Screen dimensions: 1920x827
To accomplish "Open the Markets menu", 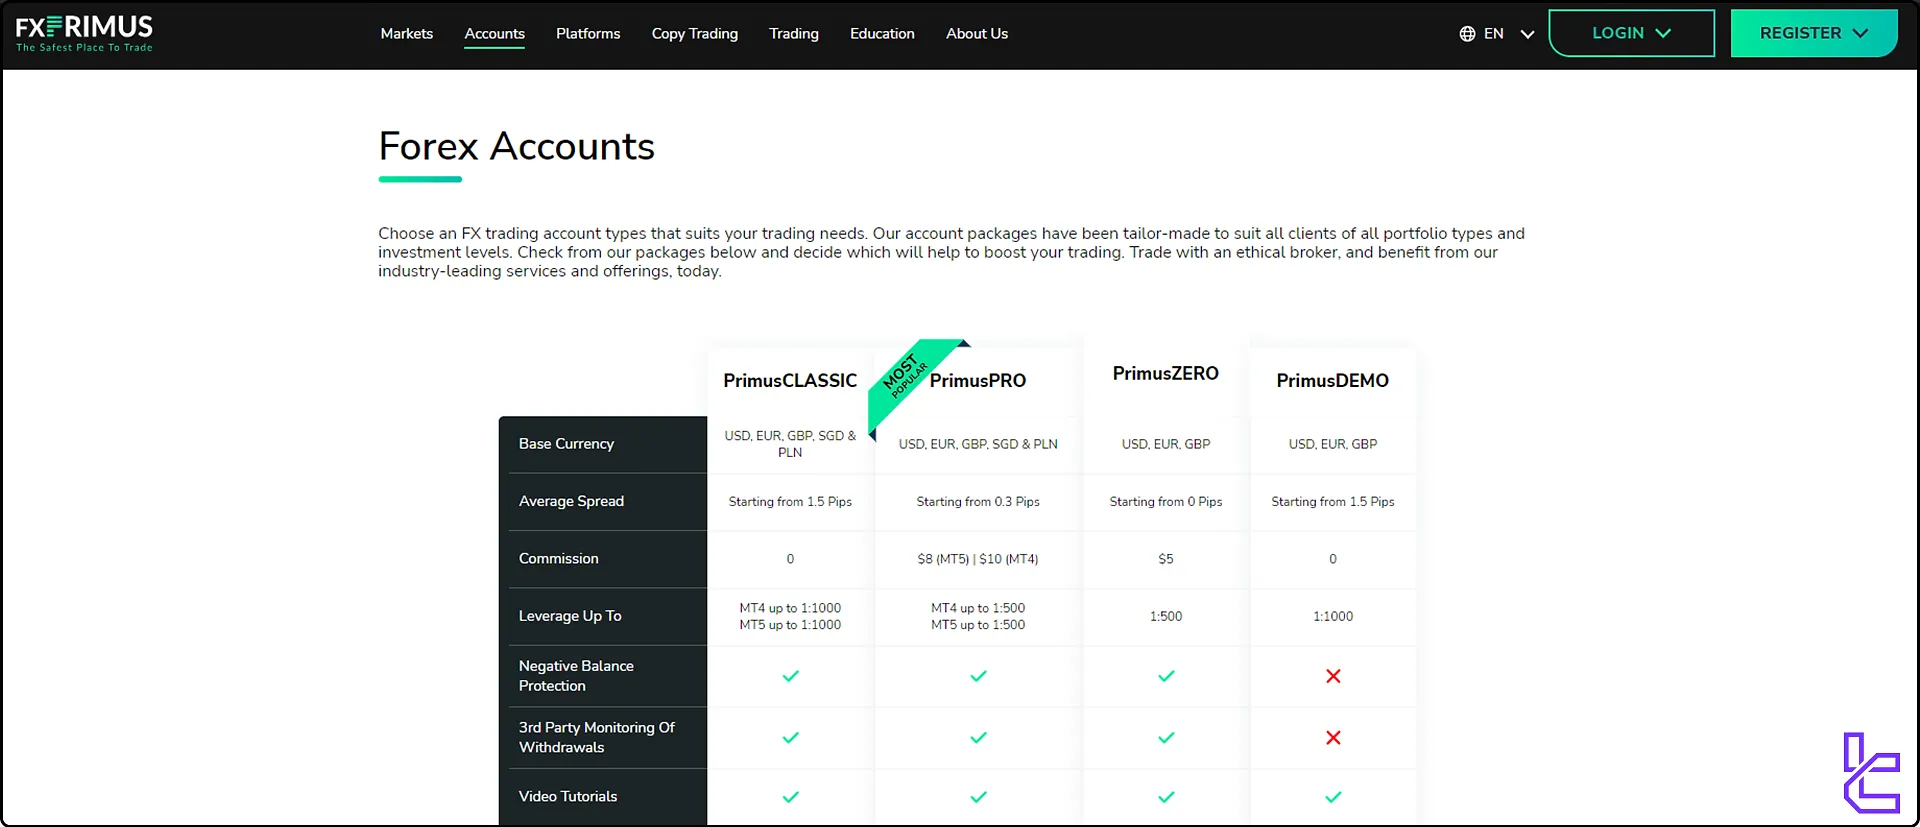I will click(x=407, y=33).
